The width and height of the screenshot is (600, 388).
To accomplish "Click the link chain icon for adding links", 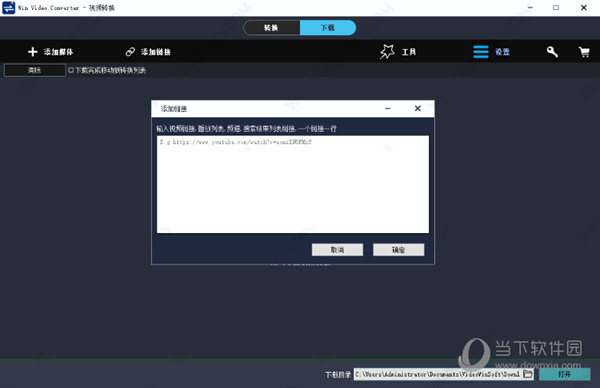I will (130, 52).
